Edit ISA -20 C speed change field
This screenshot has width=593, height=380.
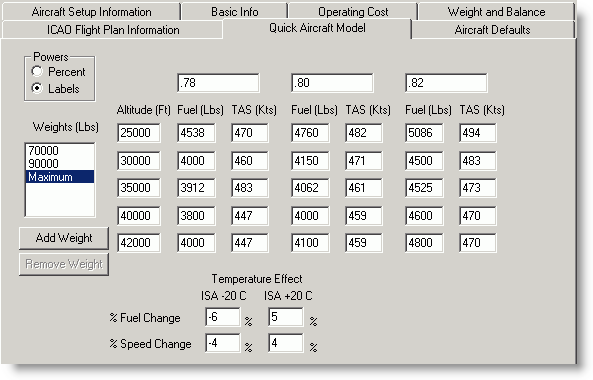pyautogui.click(x=223, y=343)
